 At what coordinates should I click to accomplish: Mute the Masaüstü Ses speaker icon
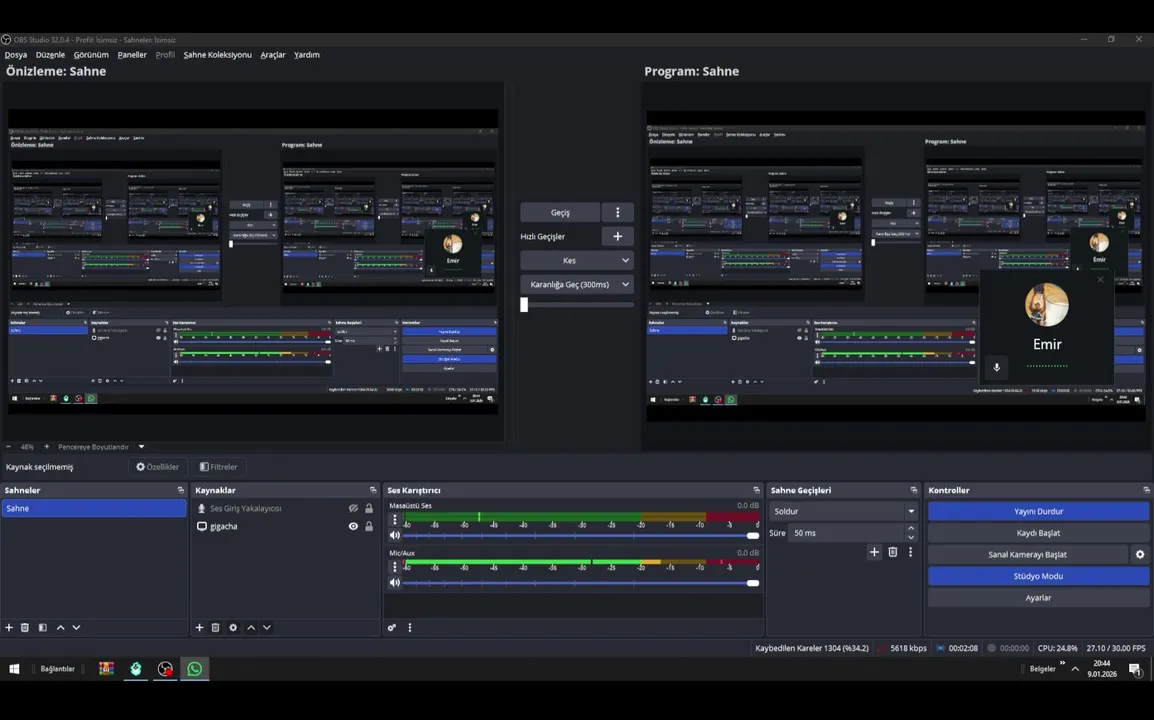[394, 535]
